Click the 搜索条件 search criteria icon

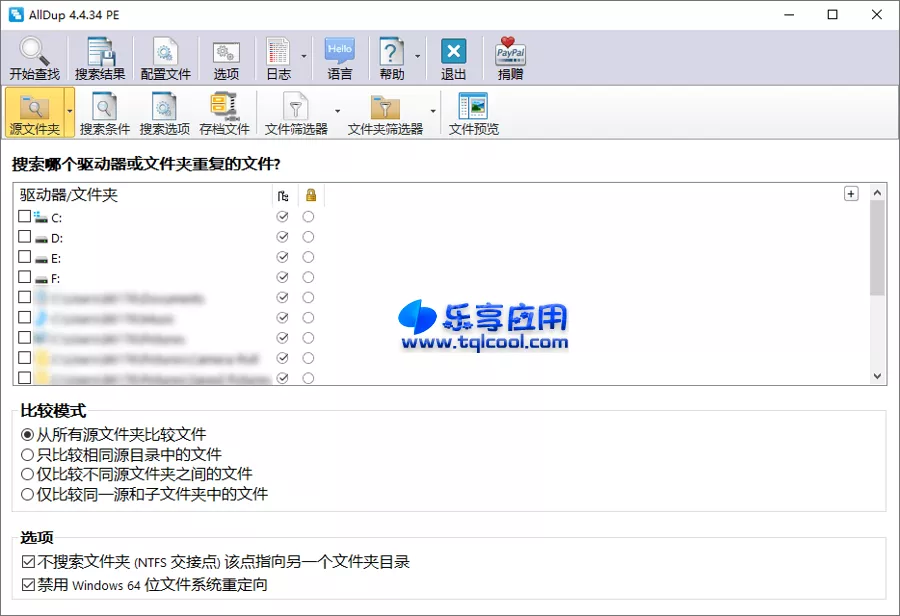pos(104,110)
